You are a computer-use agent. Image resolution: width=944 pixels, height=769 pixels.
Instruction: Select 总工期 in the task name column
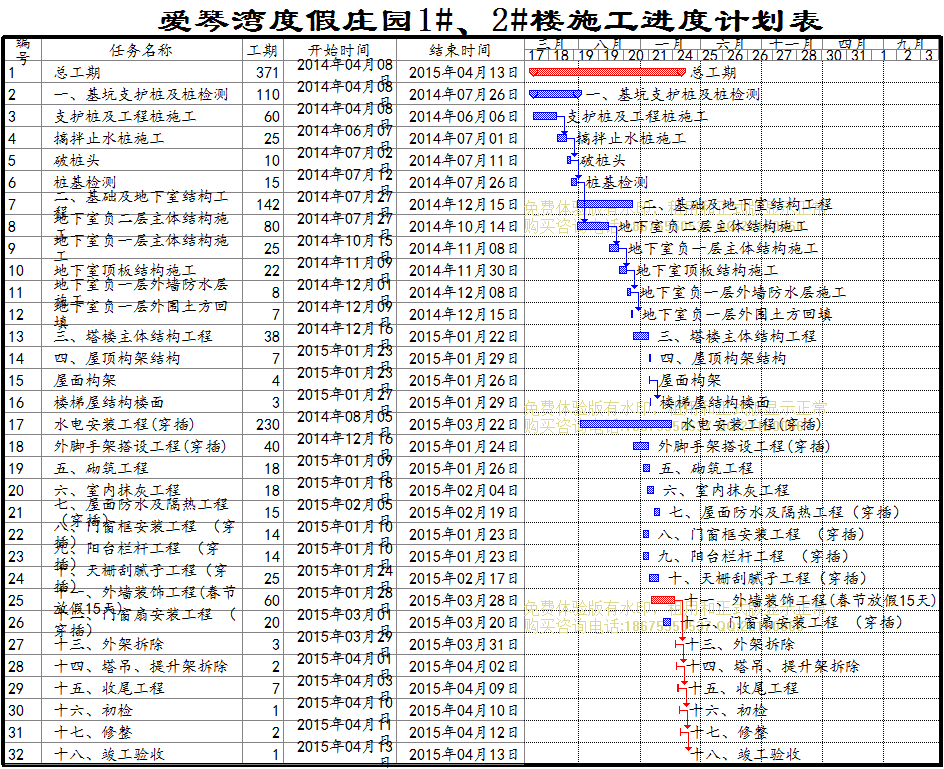tap(77, 73)
